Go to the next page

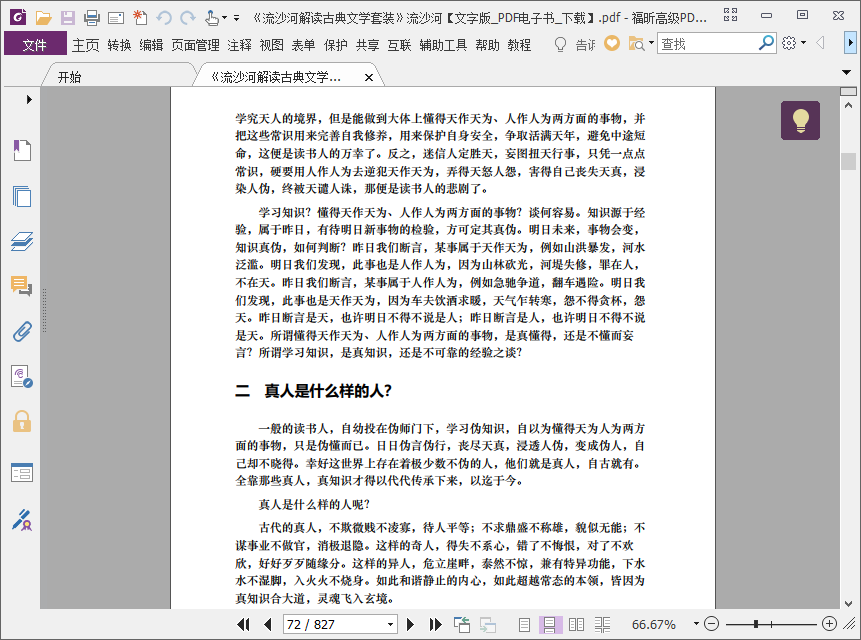point(410,624)
